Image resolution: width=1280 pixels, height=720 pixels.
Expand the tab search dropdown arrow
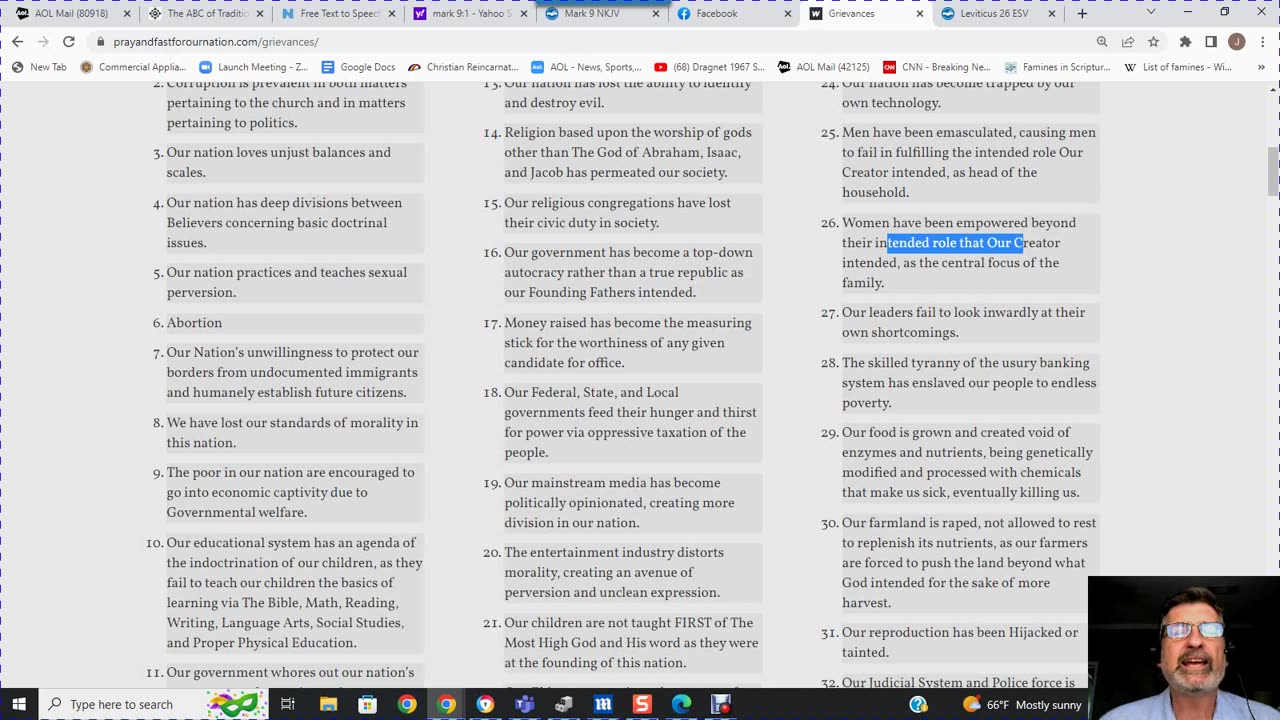[x=1150, y=13]
